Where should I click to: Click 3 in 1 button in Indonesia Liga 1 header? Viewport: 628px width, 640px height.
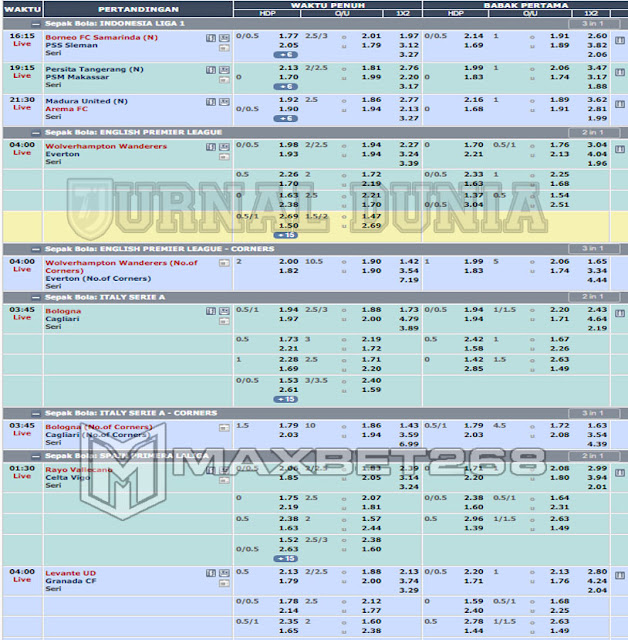(x=593, y=24)
